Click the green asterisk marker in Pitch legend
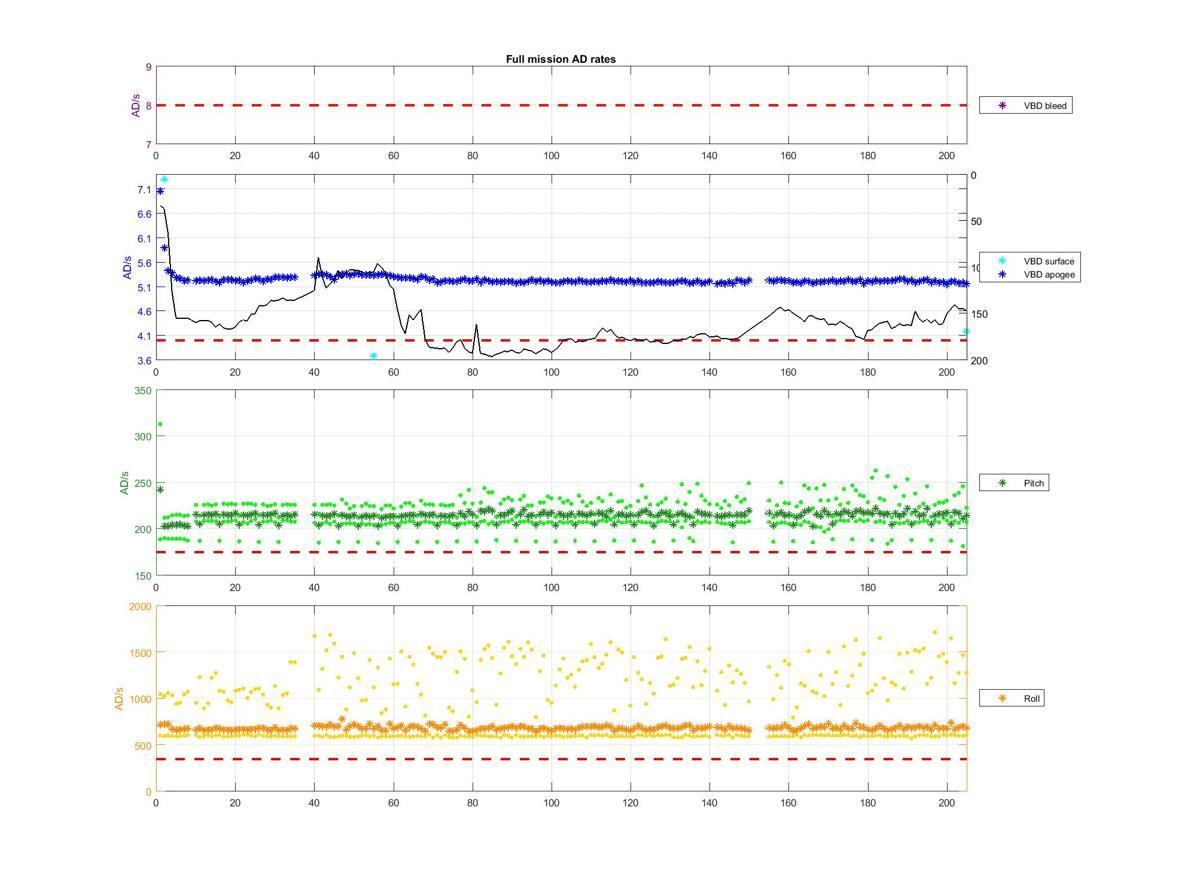 tap(1002, 483)
